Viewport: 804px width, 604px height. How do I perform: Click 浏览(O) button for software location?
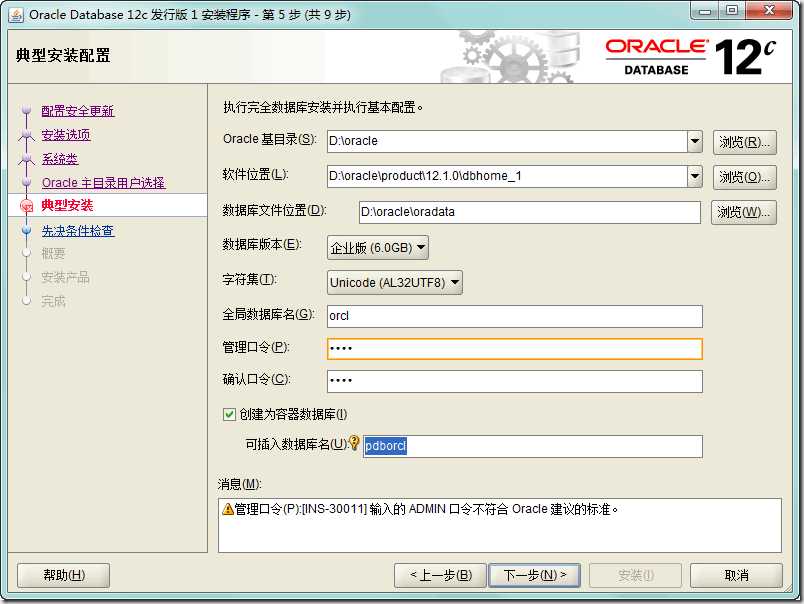745,177
